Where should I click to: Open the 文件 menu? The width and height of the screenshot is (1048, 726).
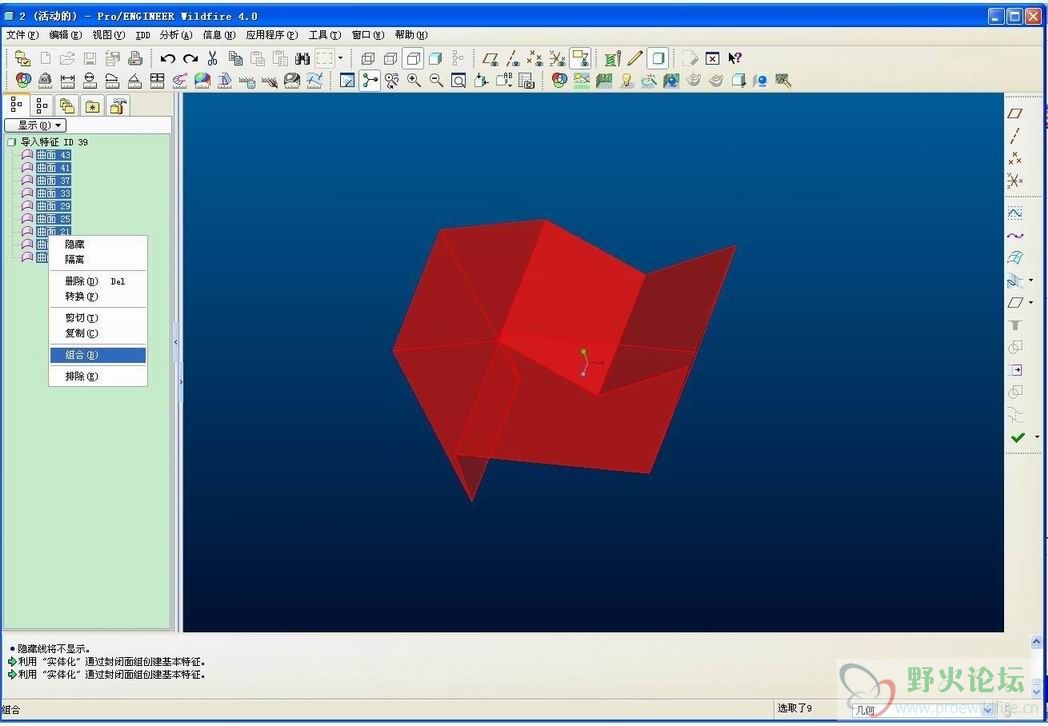pos(22,35)
